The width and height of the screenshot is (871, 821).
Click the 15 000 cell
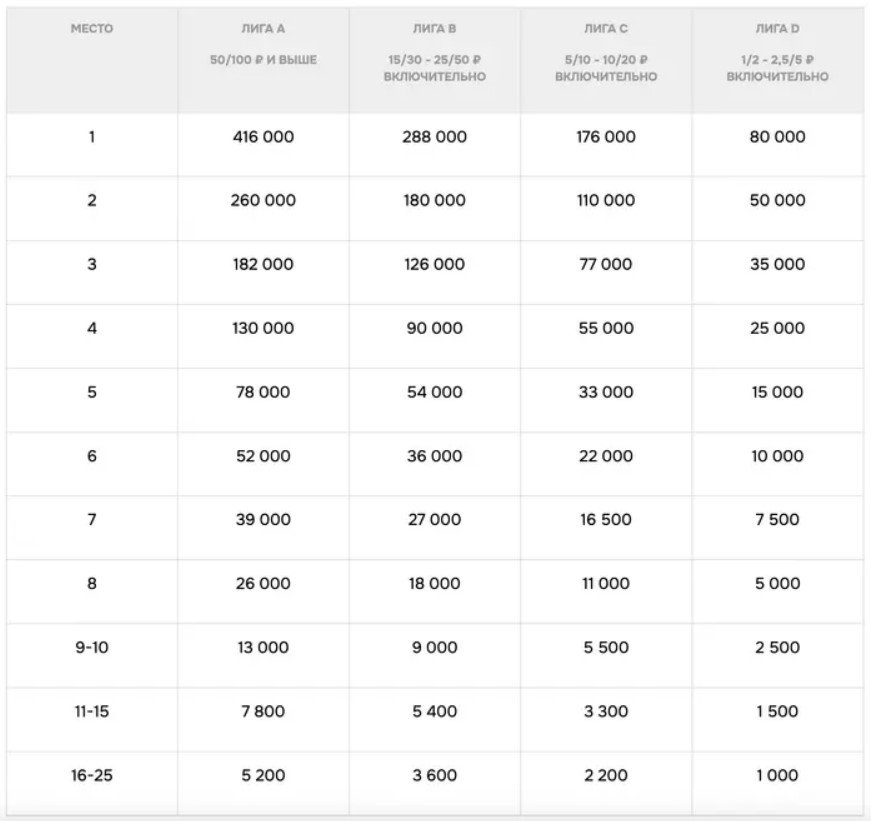coord(777,392)
